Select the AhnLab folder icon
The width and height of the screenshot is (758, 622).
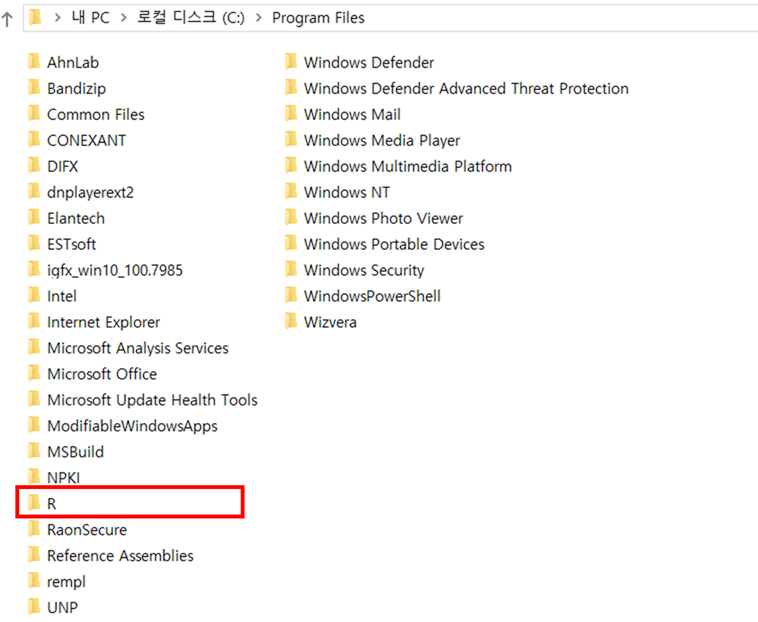[x=34, y=62]
